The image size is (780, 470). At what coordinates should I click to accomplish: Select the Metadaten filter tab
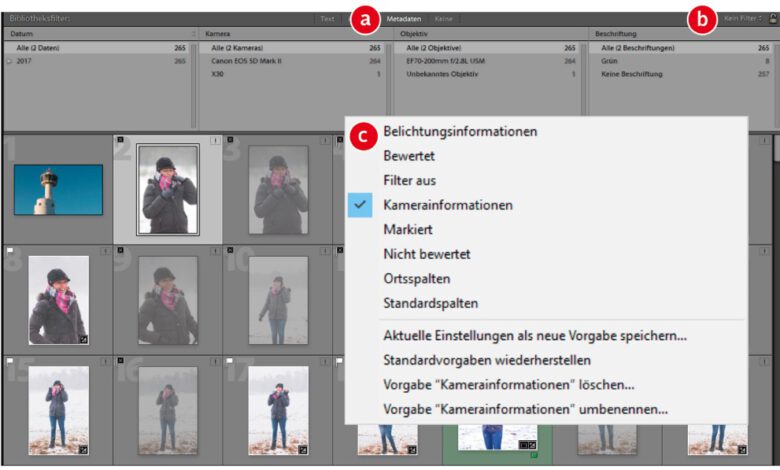click(403, 18)
